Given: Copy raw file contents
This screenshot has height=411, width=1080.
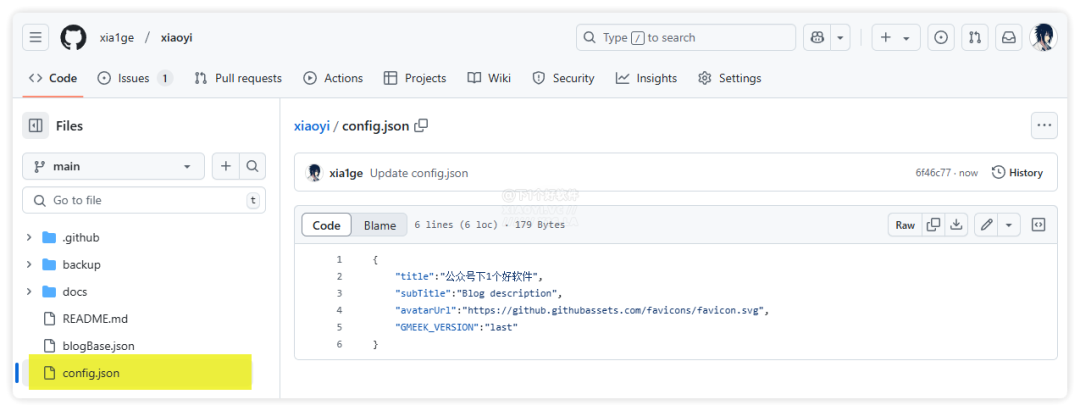Looking at the screenshot, I should (x=933, y=225).
